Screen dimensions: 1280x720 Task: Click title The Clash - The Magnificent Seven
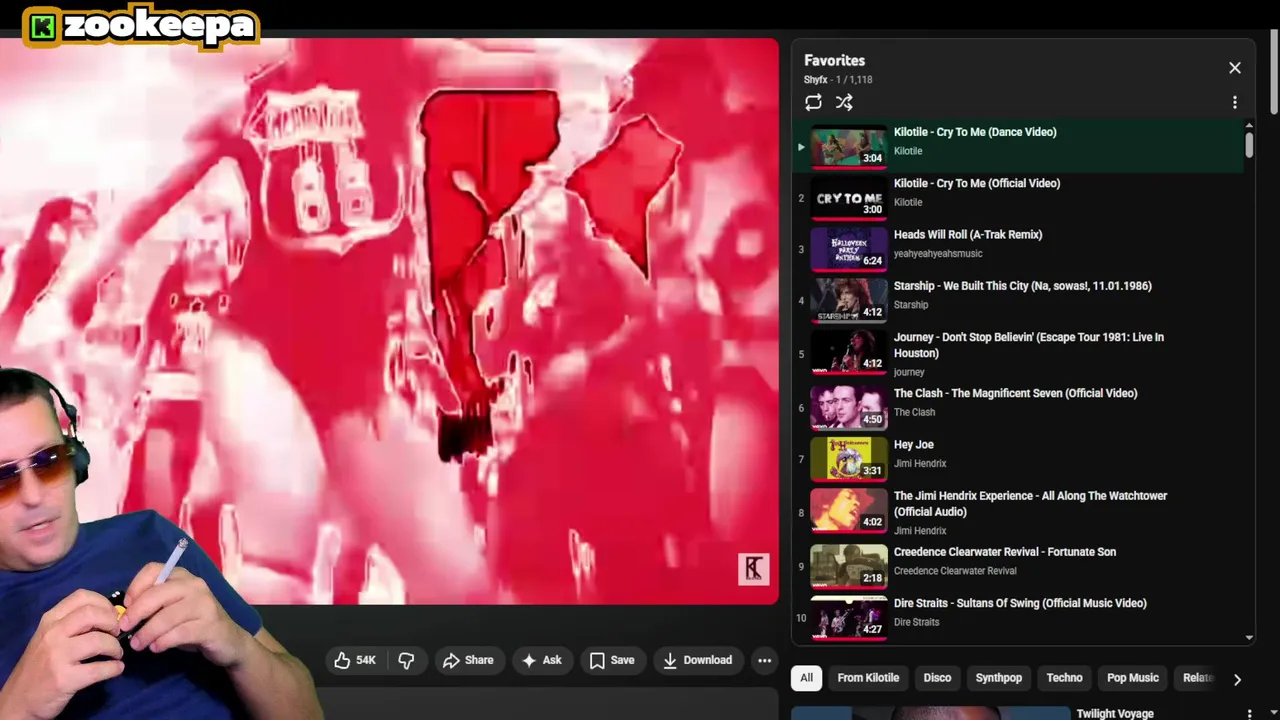(1015, 393)
